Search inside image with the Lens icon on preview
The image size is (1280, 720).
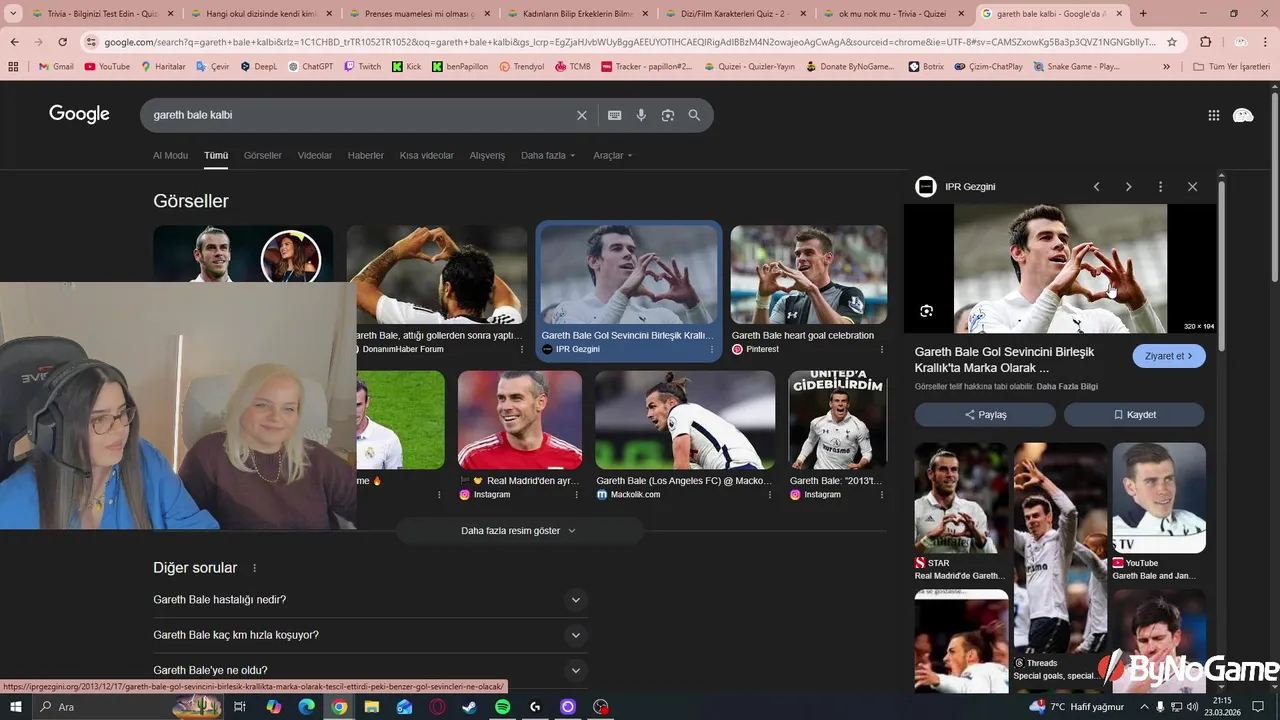coord(926,311)
